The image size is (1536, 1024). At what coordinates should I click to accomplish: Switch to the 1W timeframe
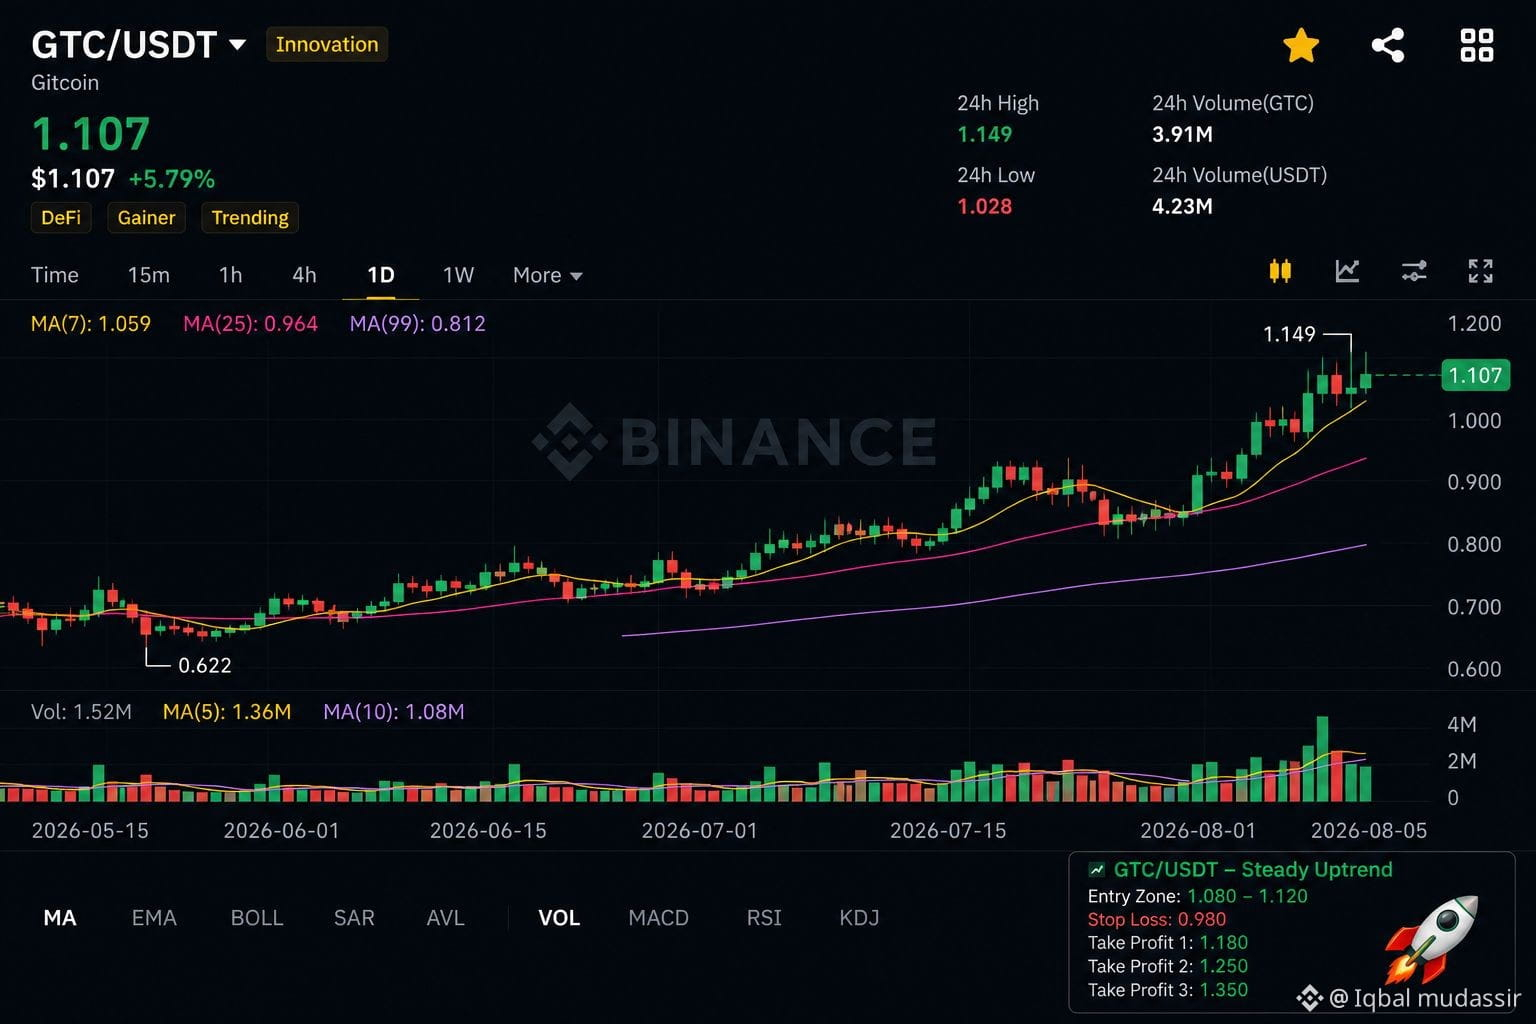pyautogui.click(x=458, y=275)
